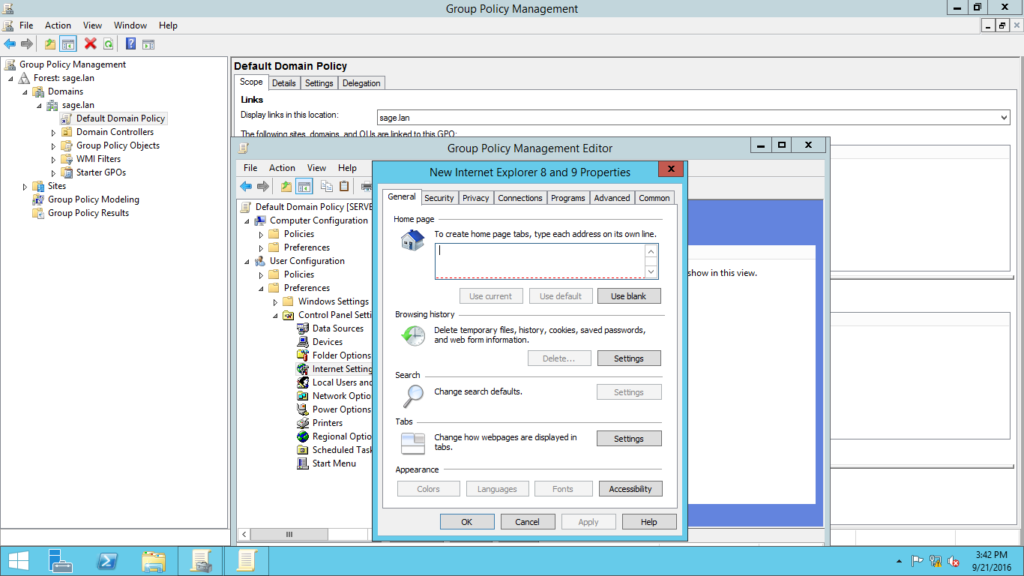
Task: Open Windows PowerShell from the taskbar
Action: 108,560
